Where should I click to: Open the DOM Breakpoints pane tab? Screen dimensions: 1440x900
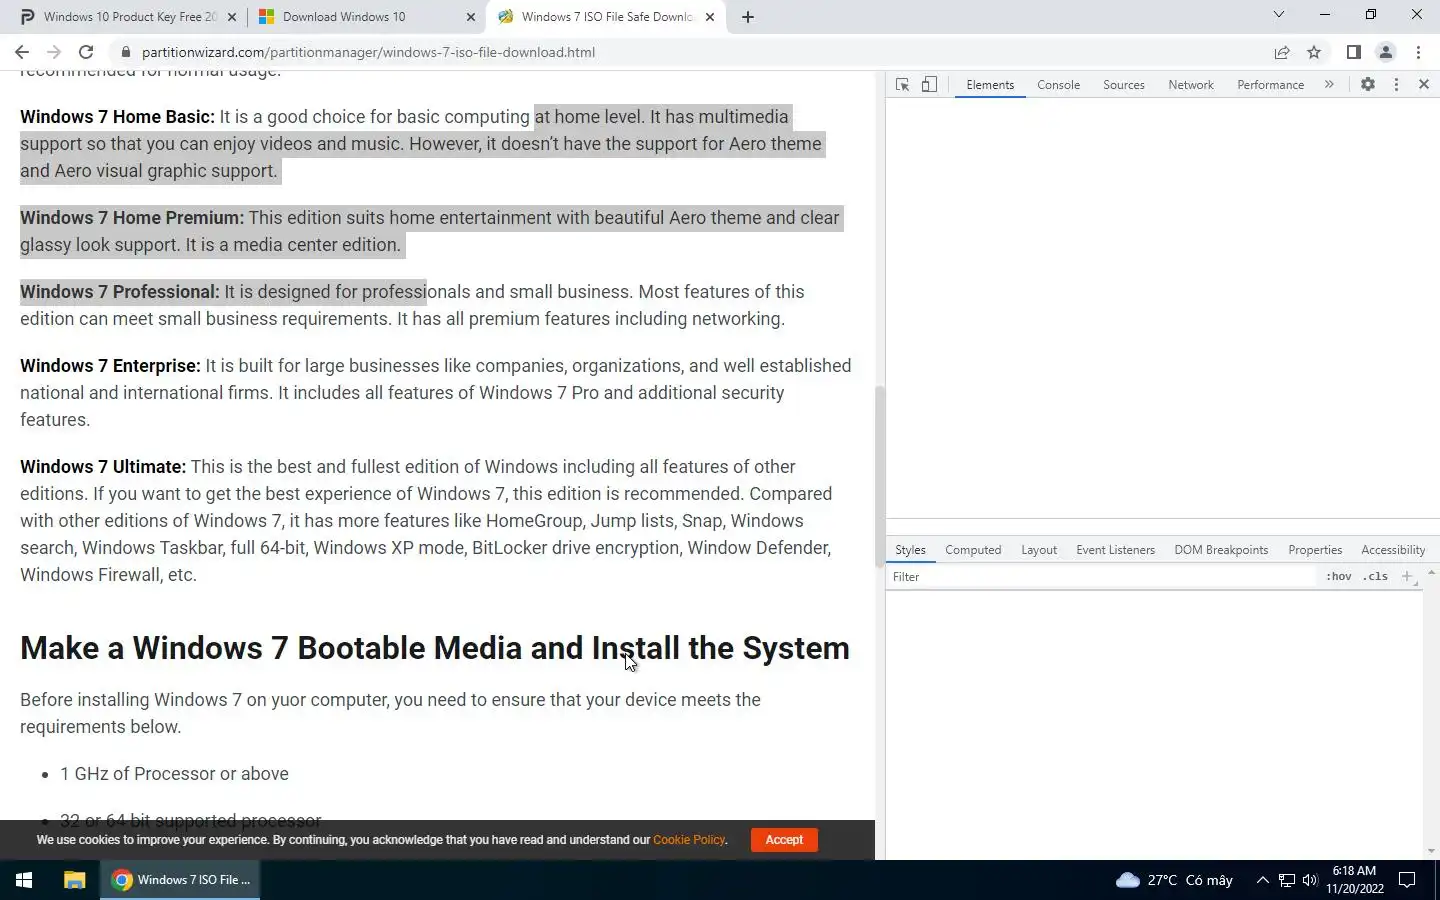pos(1221,550)
